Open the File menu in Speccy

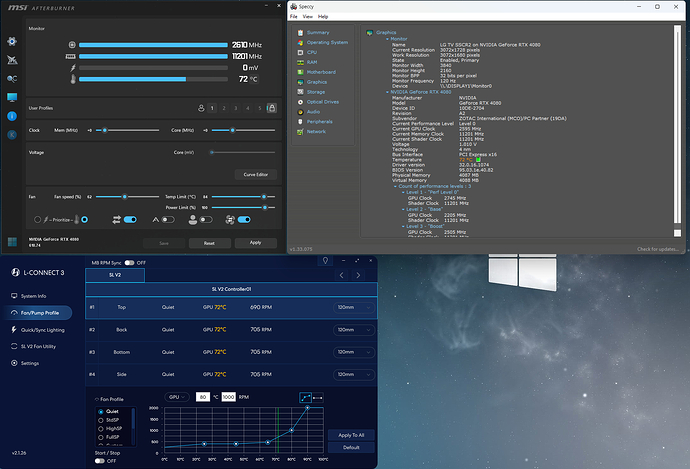click(x=294, y=17)
